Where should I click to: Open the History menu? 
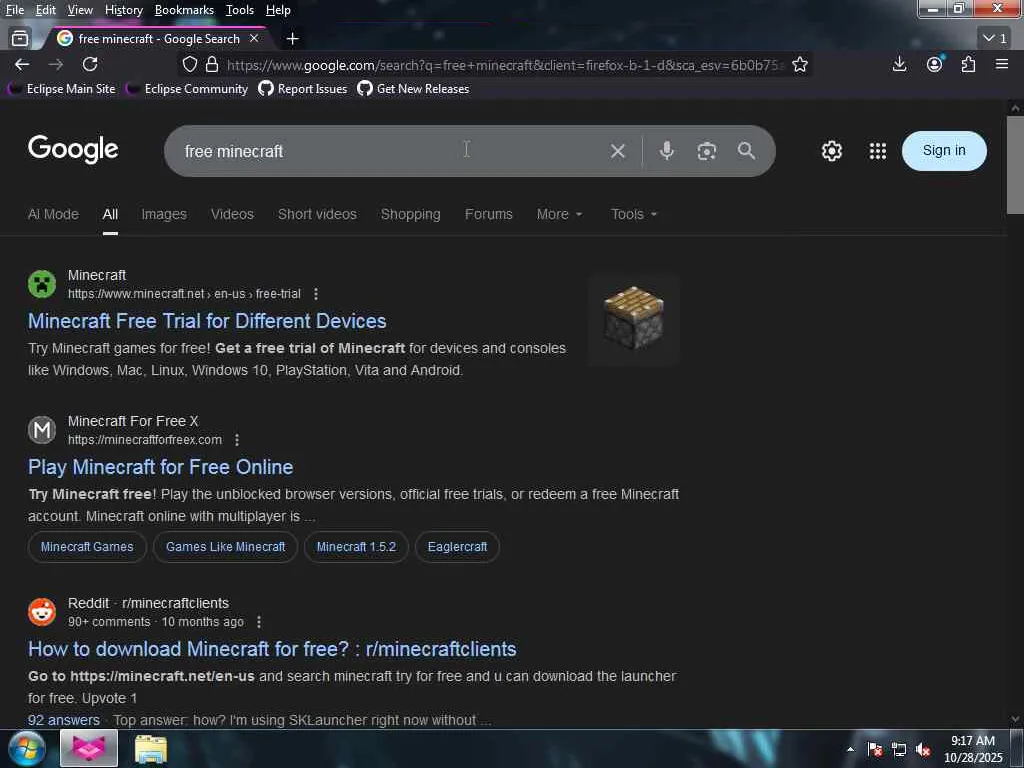[123, 10]
